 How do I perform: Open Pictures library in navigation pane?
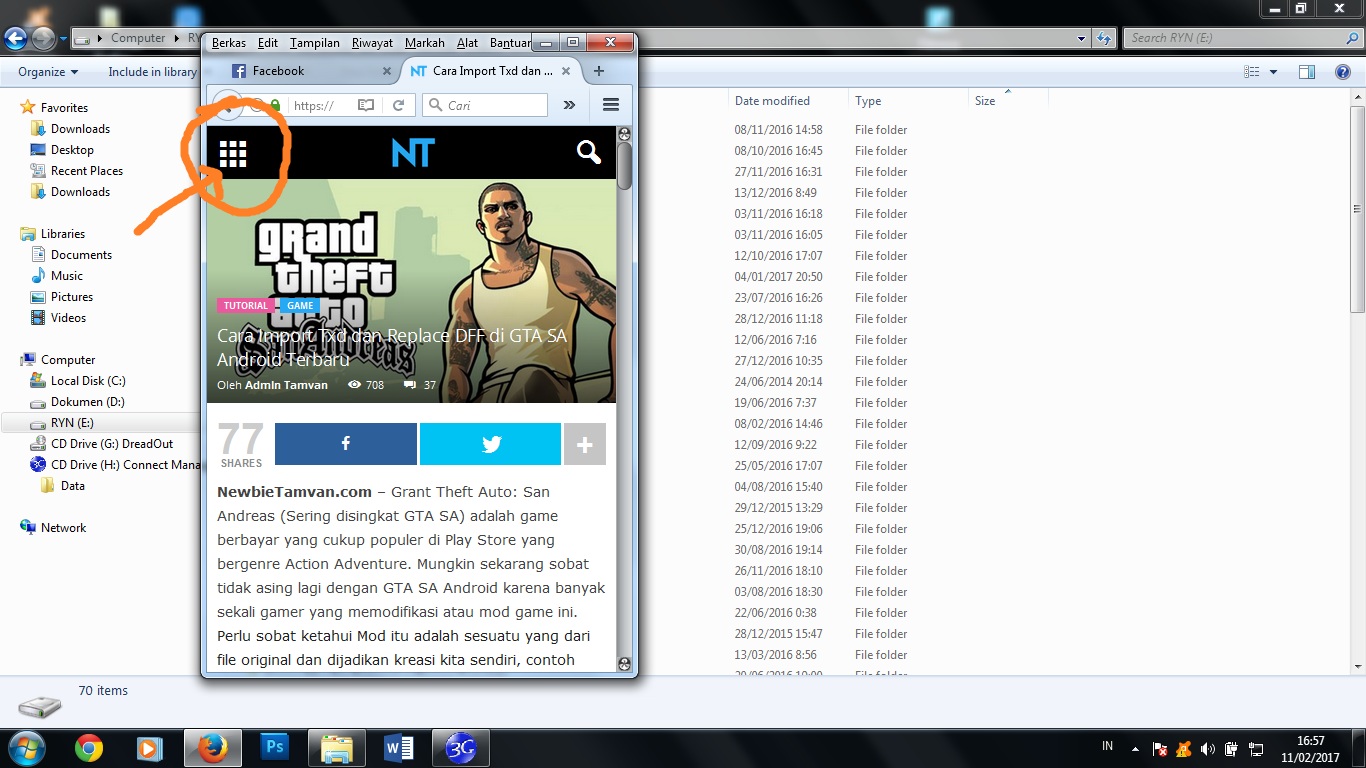[x=72, y=297]
